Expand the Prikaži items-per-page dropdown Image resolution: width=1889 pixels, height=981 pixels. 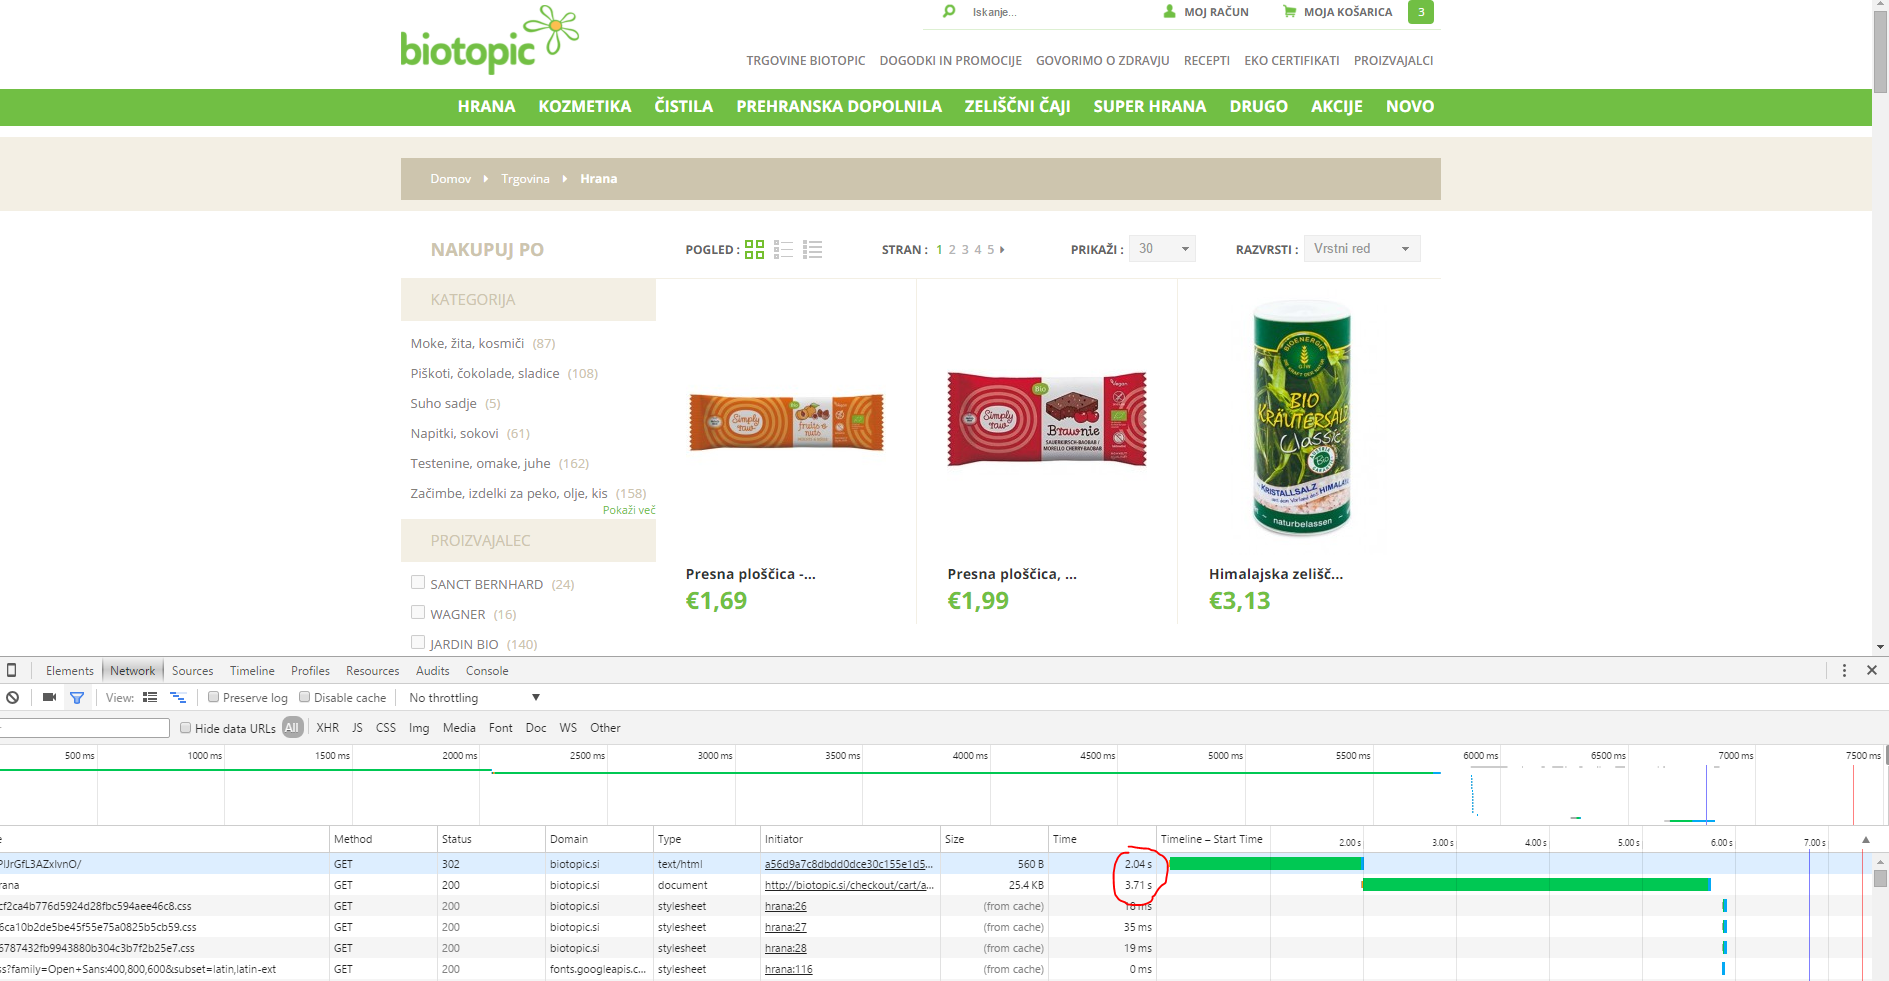pos(1162,249)
